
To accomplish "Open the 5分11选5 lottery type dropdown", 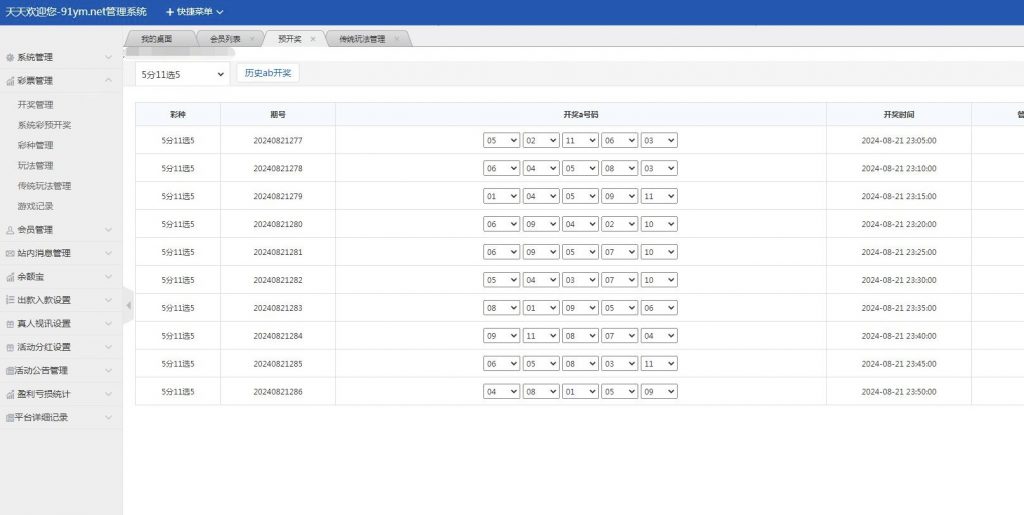I will [183, 74].
